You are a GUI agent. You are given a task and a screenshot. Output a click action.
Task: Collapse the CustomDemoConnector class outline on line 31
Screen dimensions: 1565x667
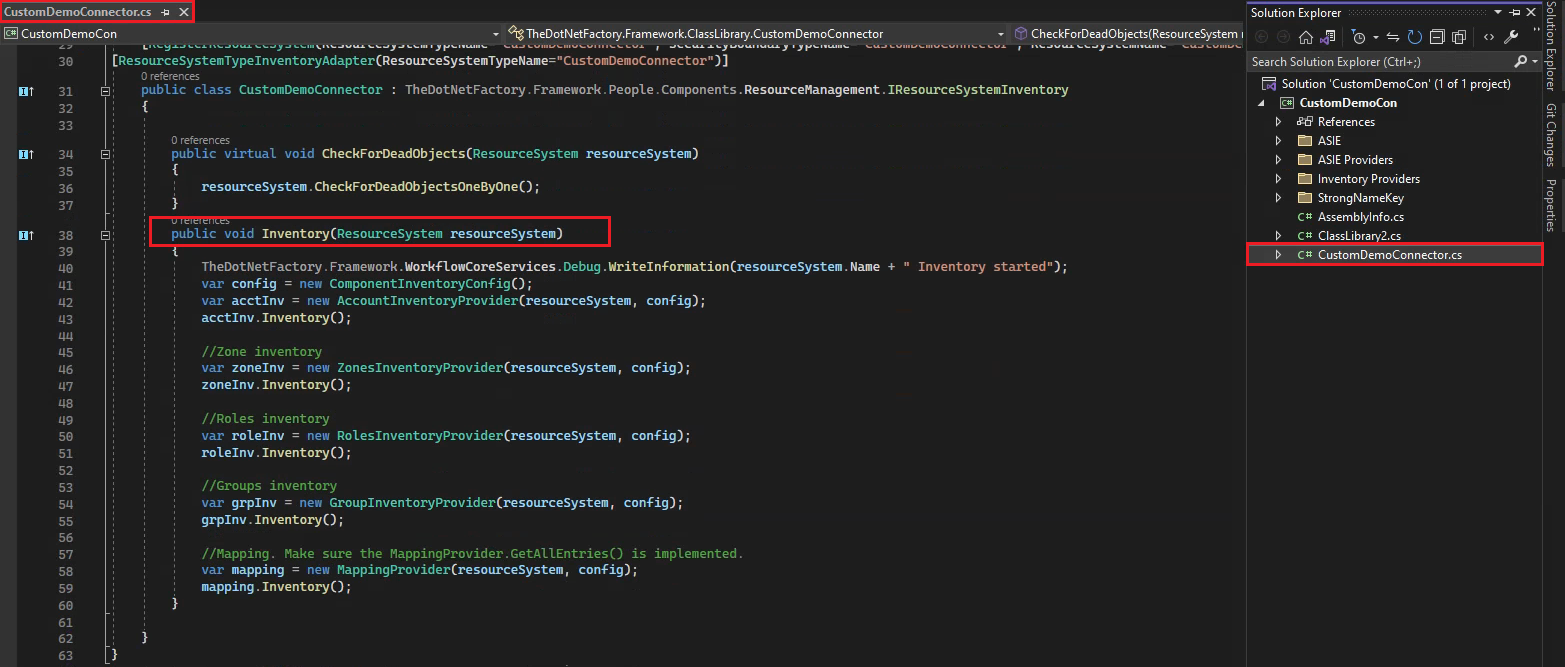[106, 91]
